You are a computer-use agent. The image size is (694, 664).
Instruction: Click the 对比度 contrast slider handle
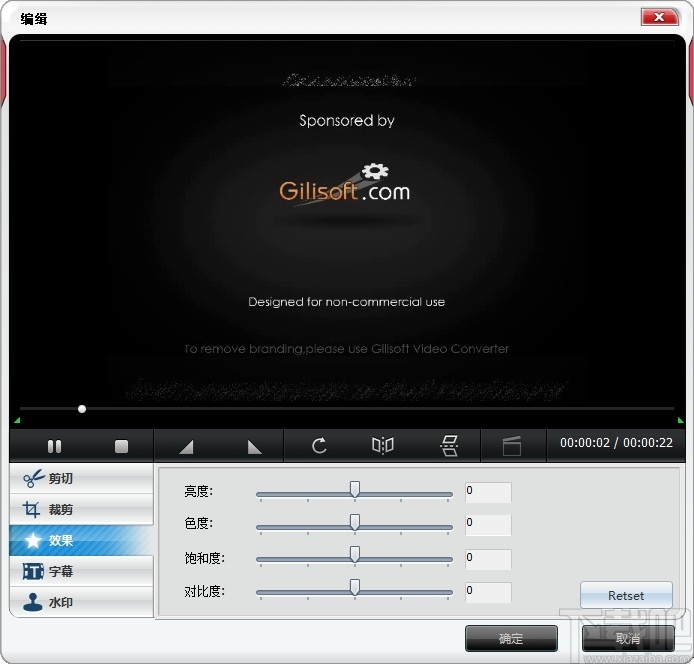pos(355,588)
